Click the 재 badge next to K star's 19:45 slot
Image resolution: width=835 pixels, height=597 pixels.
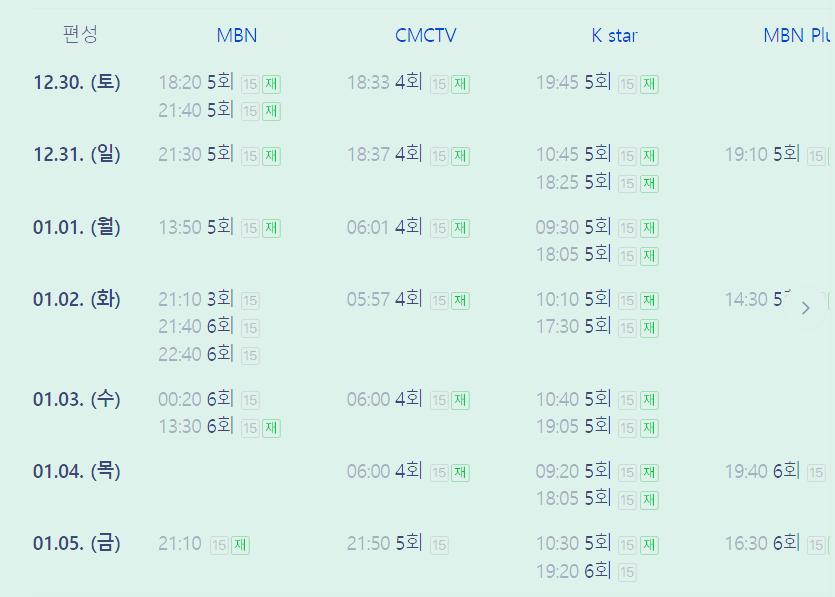[x=648, y=84]
